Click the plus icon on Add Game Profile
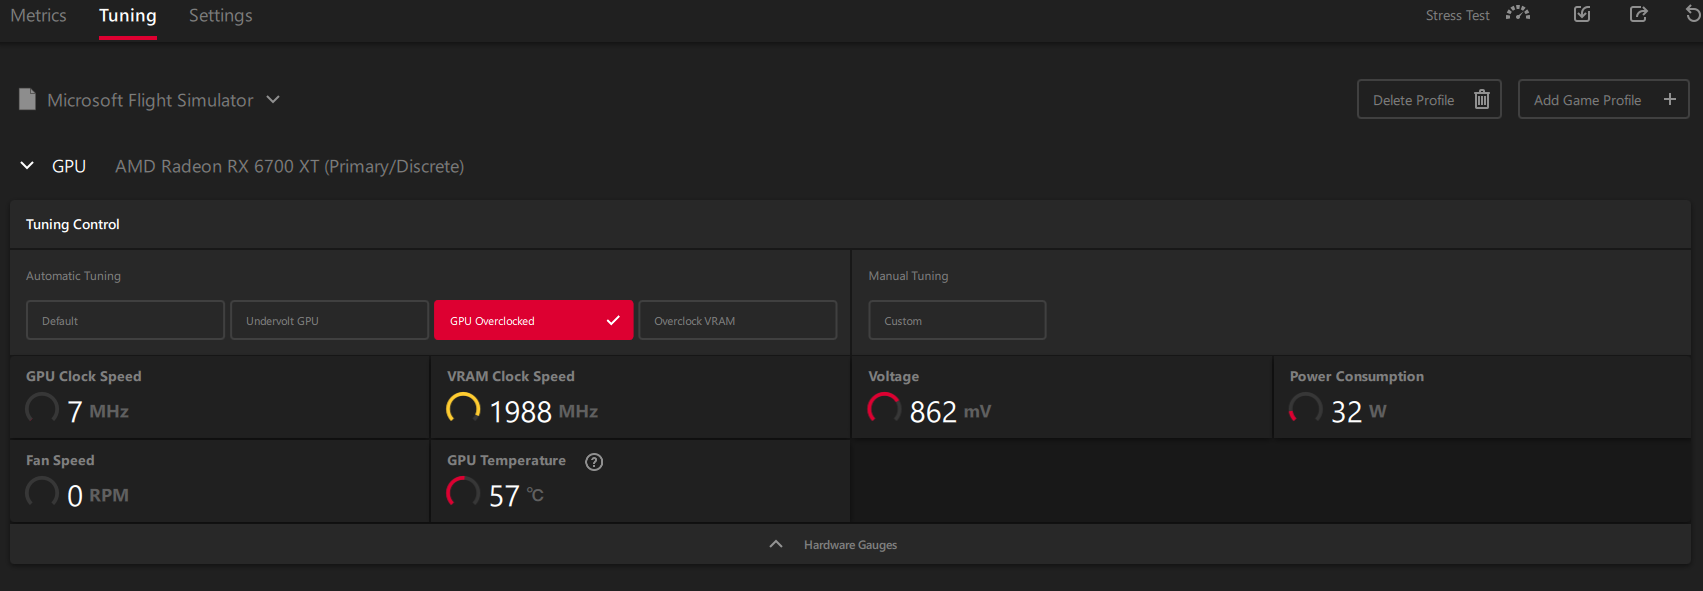 (x=1669, y=100)
